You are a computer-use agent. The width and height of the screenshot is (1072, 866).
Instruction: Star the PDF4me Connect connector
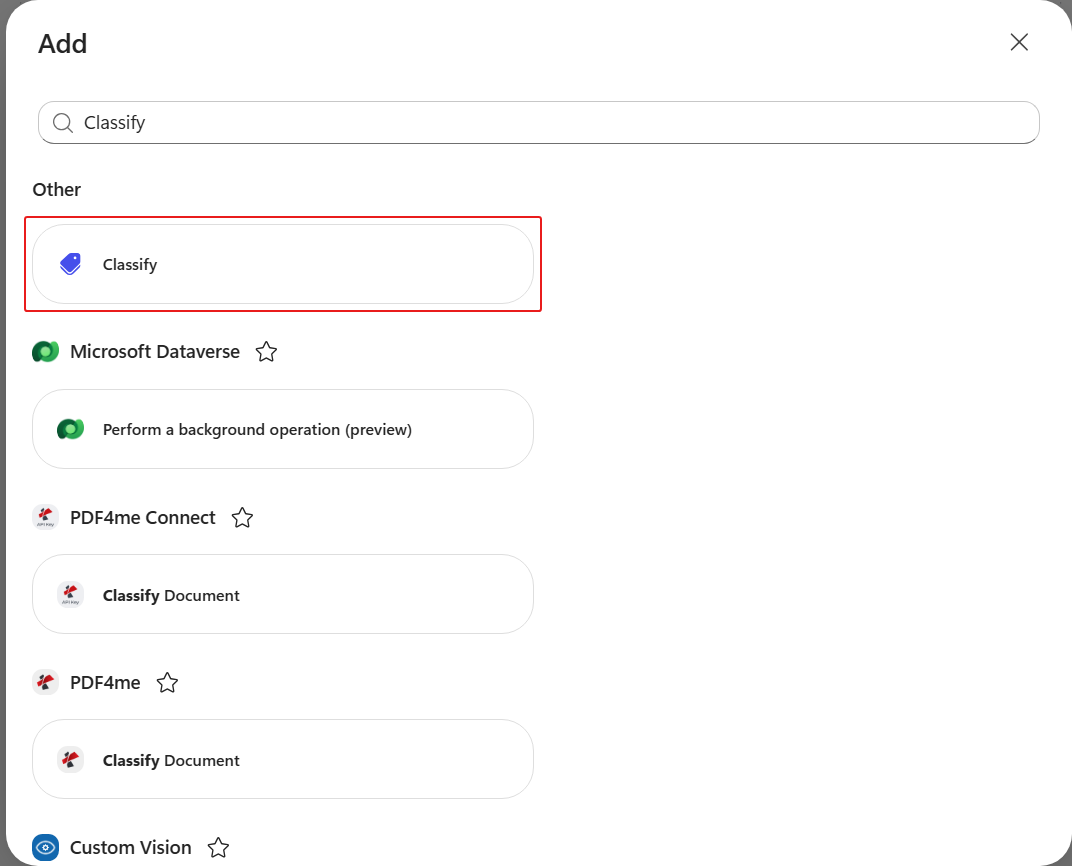(242, 518)
